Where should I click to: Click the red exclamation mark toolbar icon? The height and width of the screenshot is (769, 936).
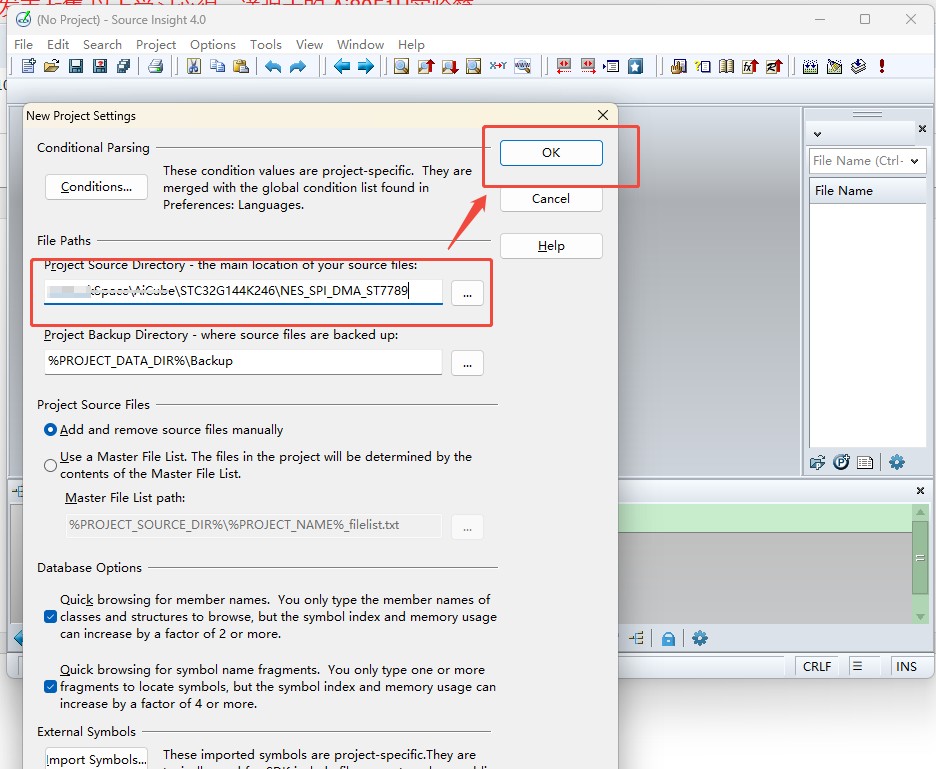(882, 66)
